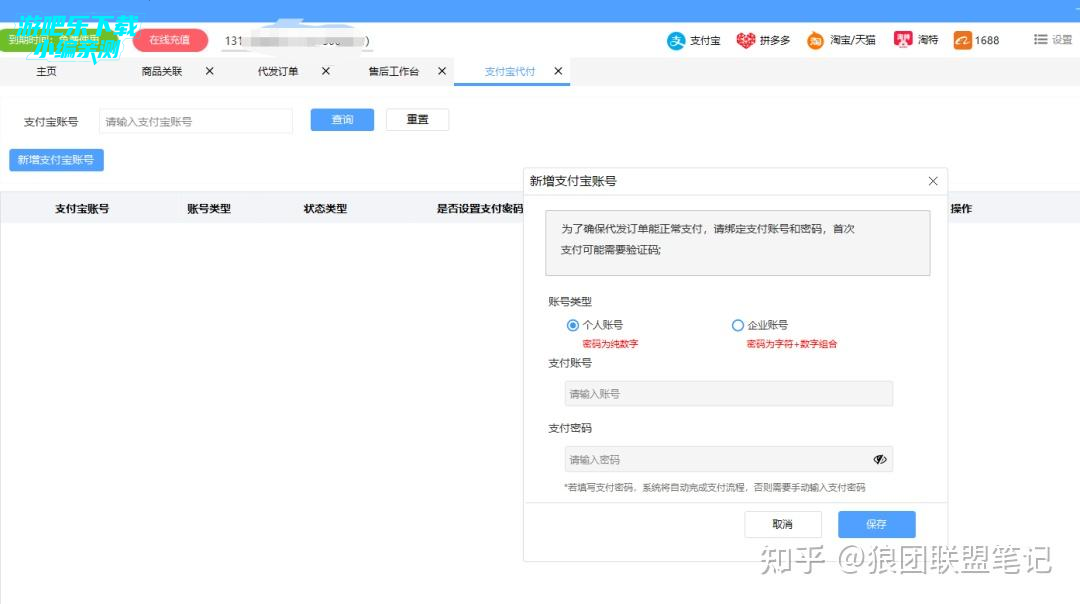
Task: Click the 查询 search button
Action: click(342, 120)
